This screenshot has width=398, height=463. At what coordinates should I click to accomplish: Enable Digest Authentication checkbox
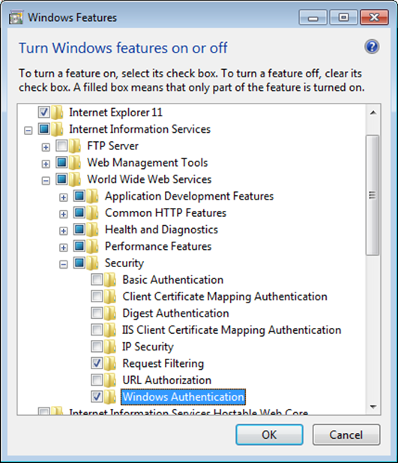click(97, 313)
